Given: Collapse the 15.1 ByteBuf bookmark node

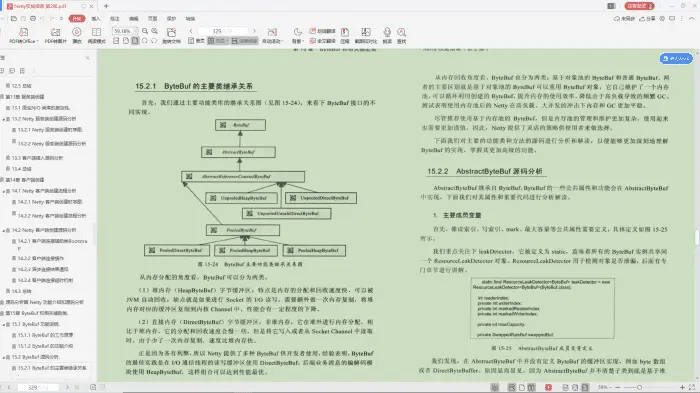Looking at the screenshot, I should pos(4,325).
